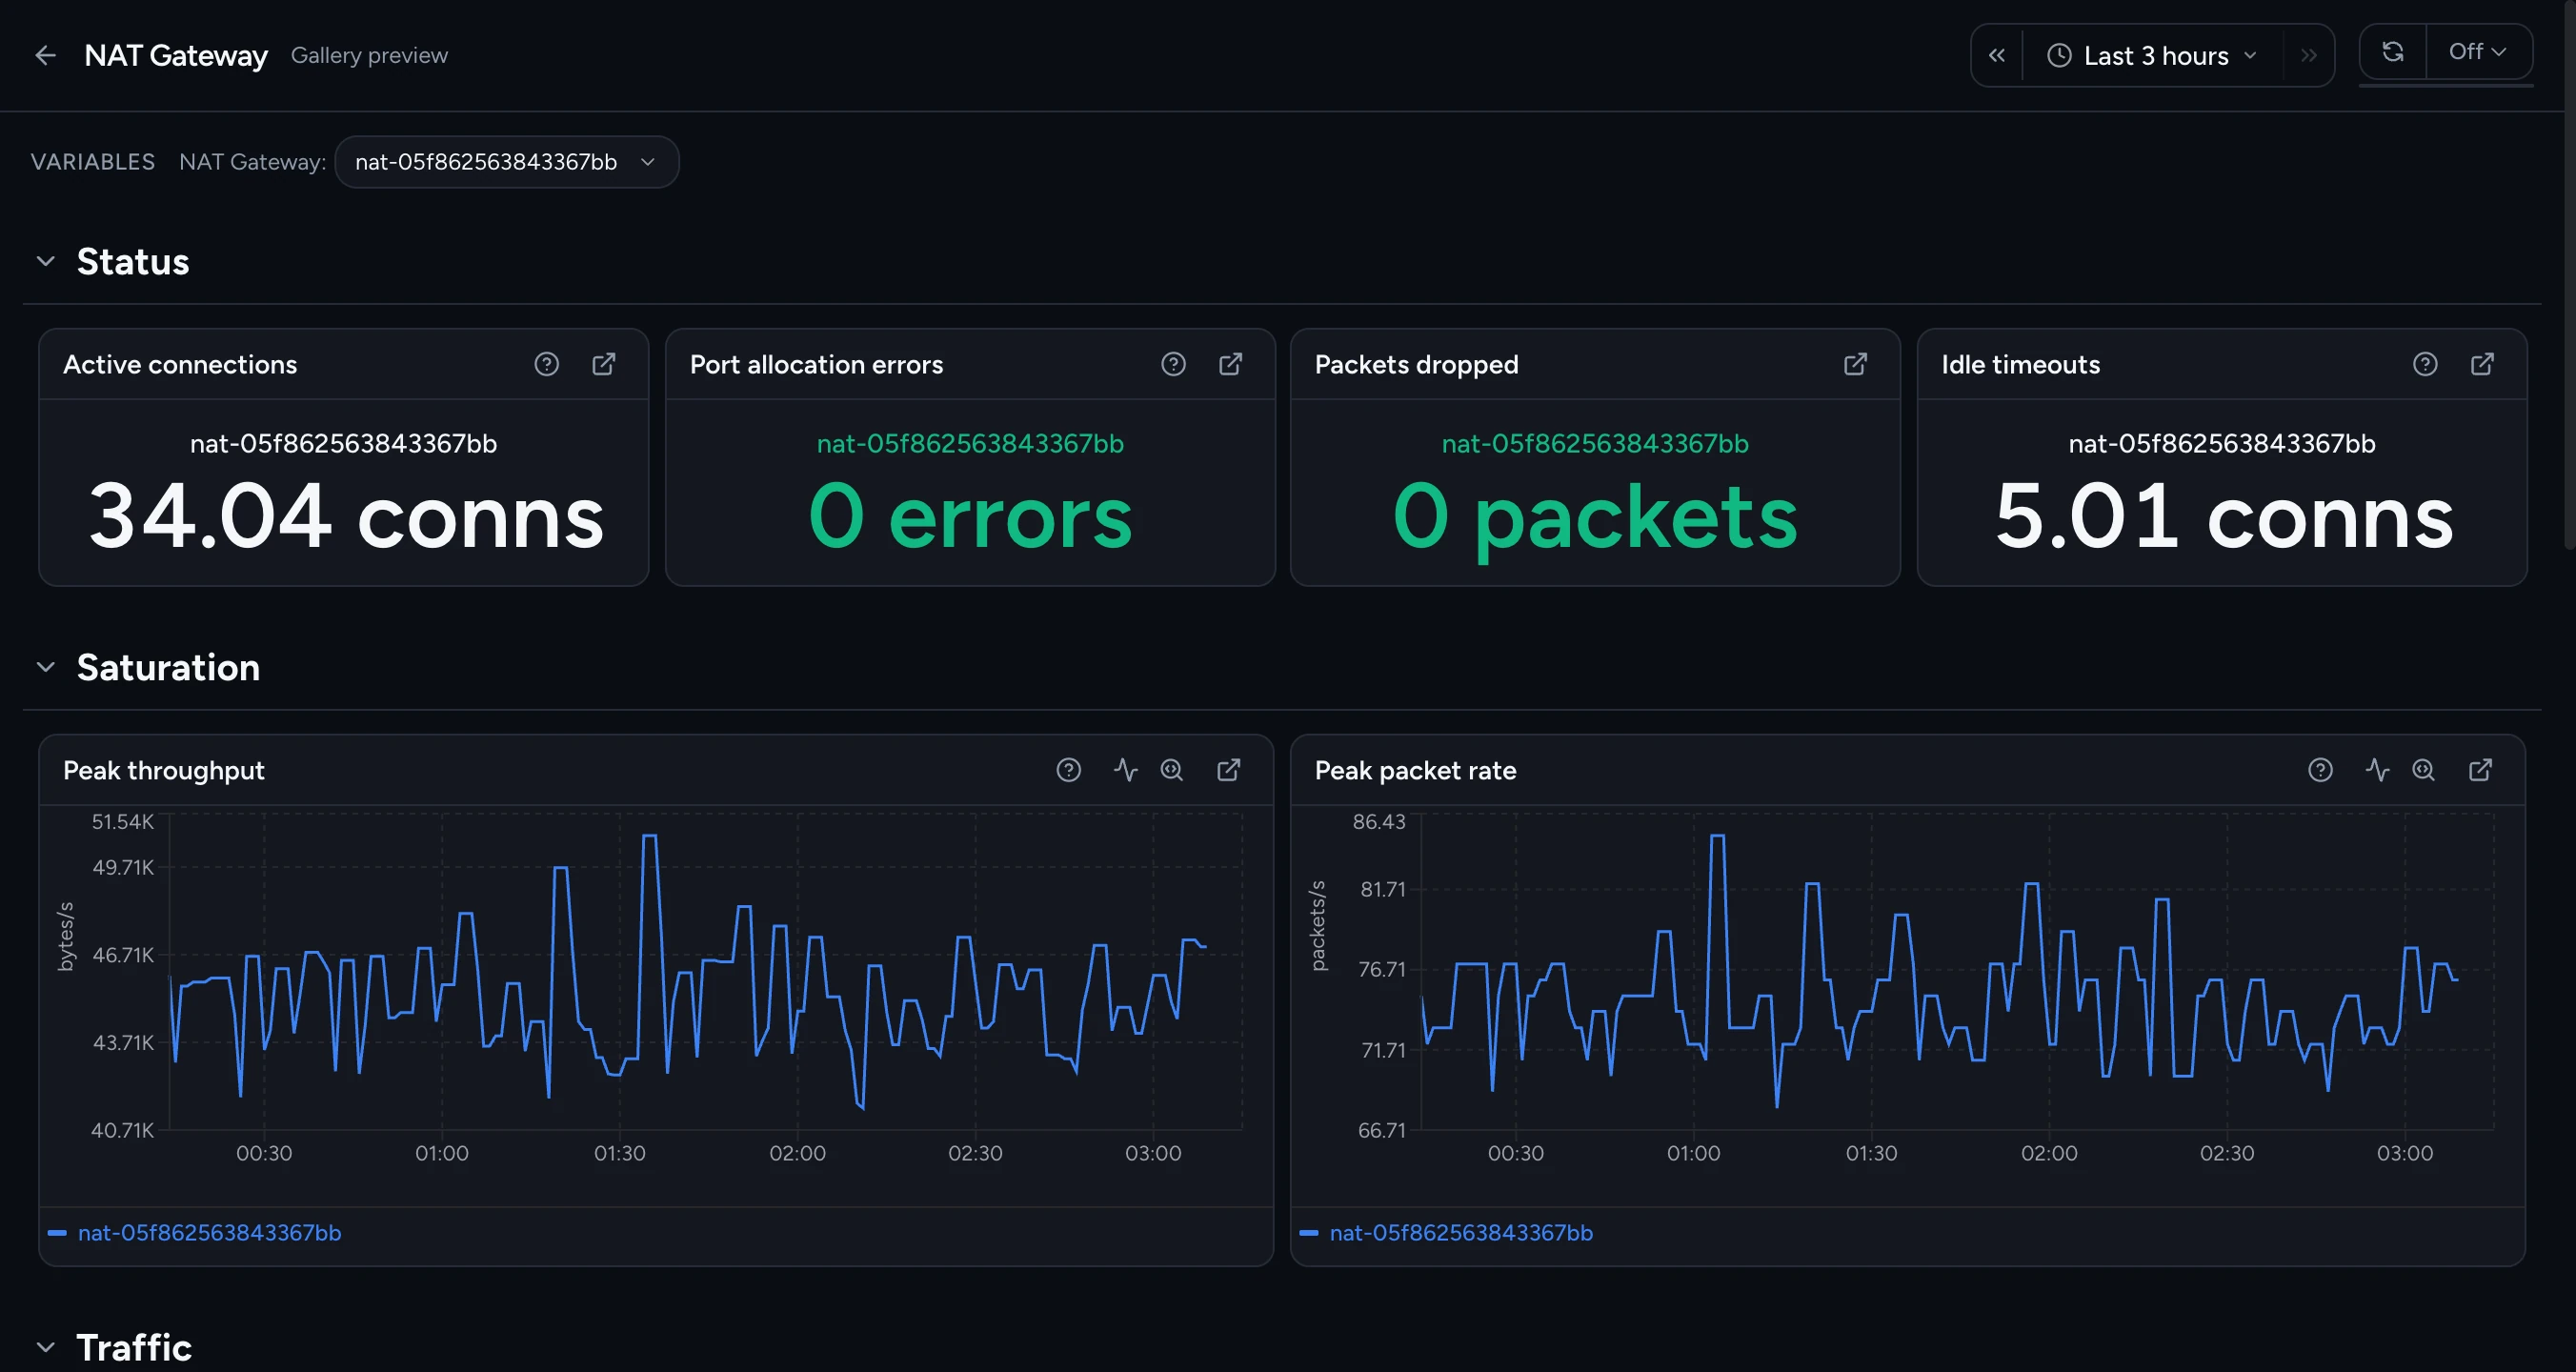The height and width of the screenshot is (1372, 2576).
Task: Go back using the left arrow icon
Action: tap(45, 55)
